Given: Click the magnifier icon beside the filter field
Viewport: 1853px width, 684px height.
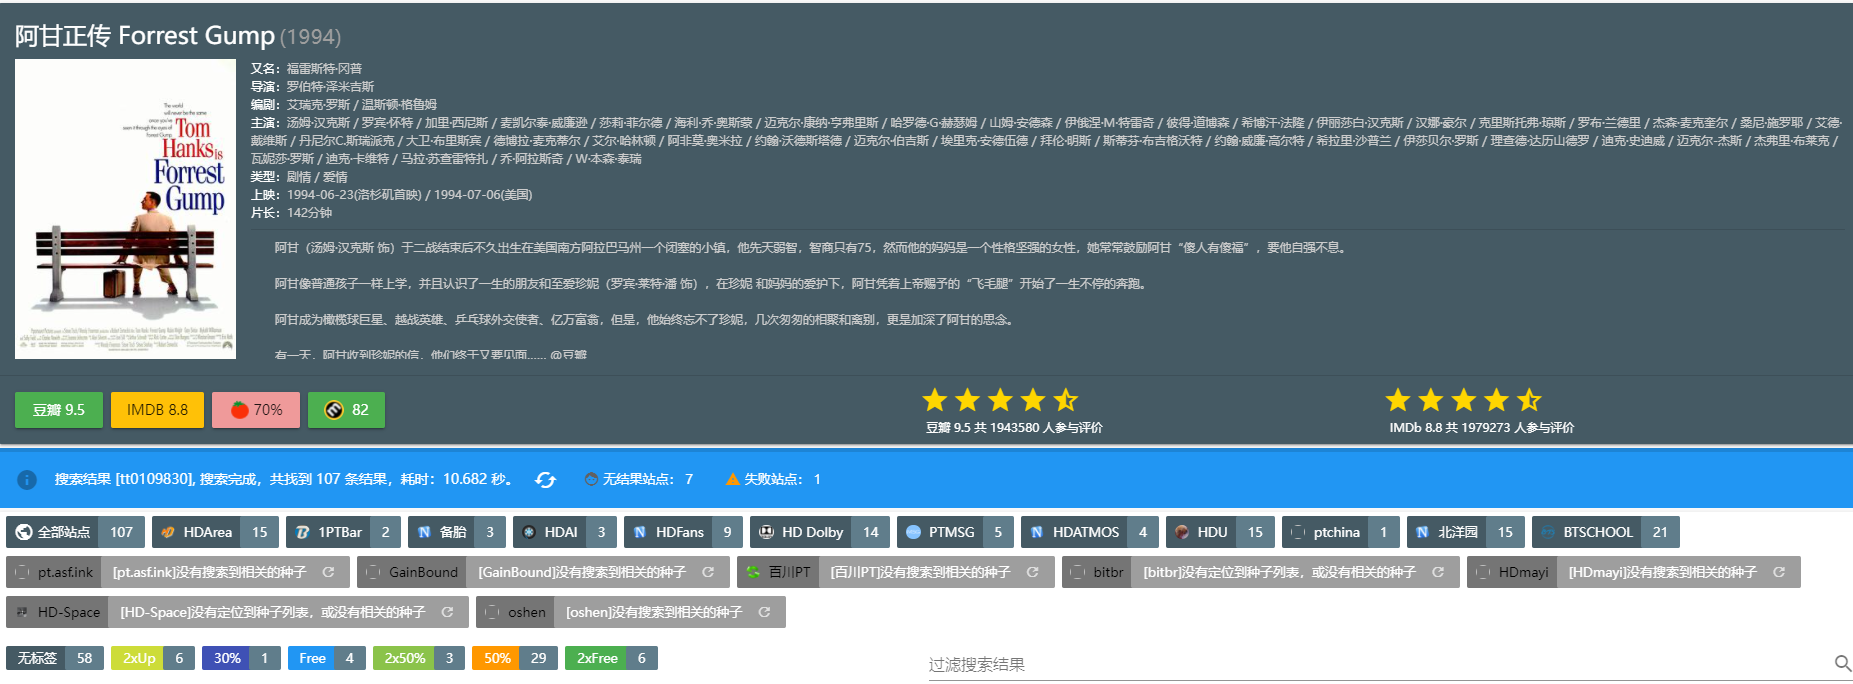Looking at the screenshot, I should 1842,663.
